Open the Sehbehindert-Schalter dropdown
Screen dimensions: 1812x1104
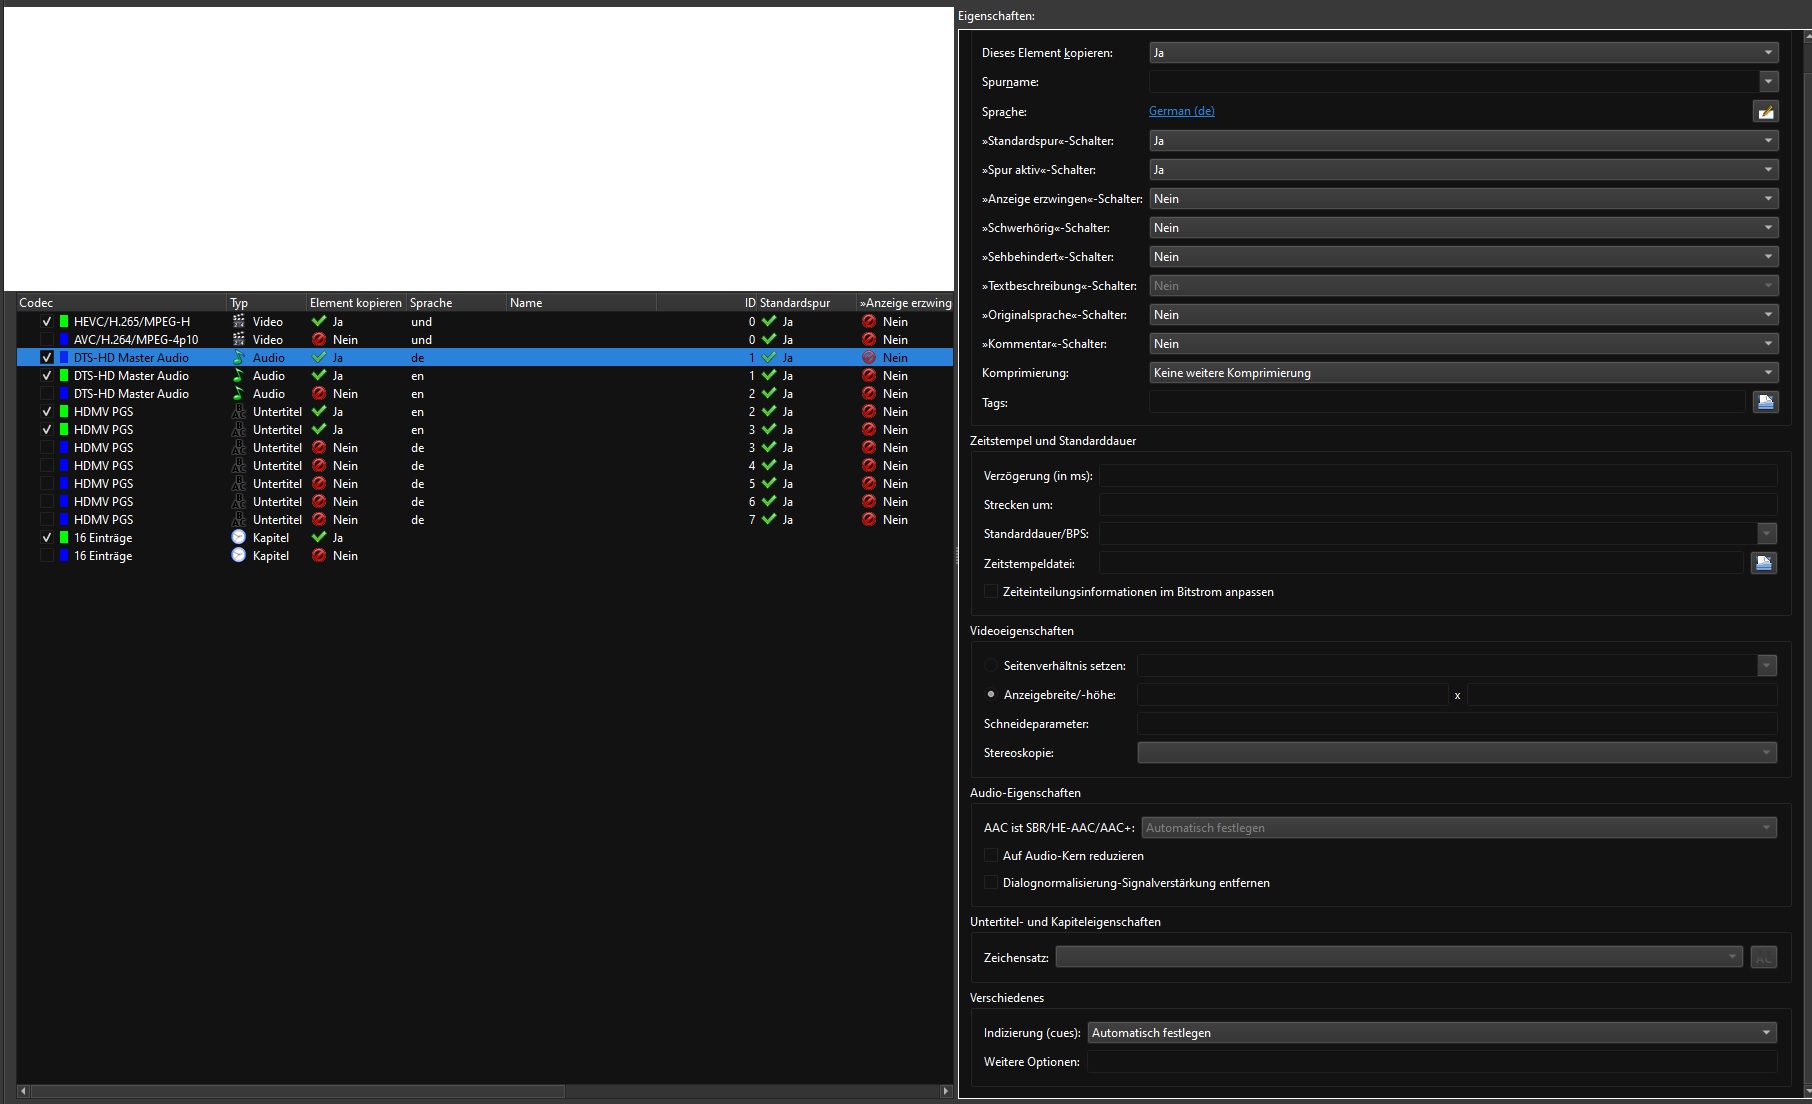click(x=1463, y=257)
